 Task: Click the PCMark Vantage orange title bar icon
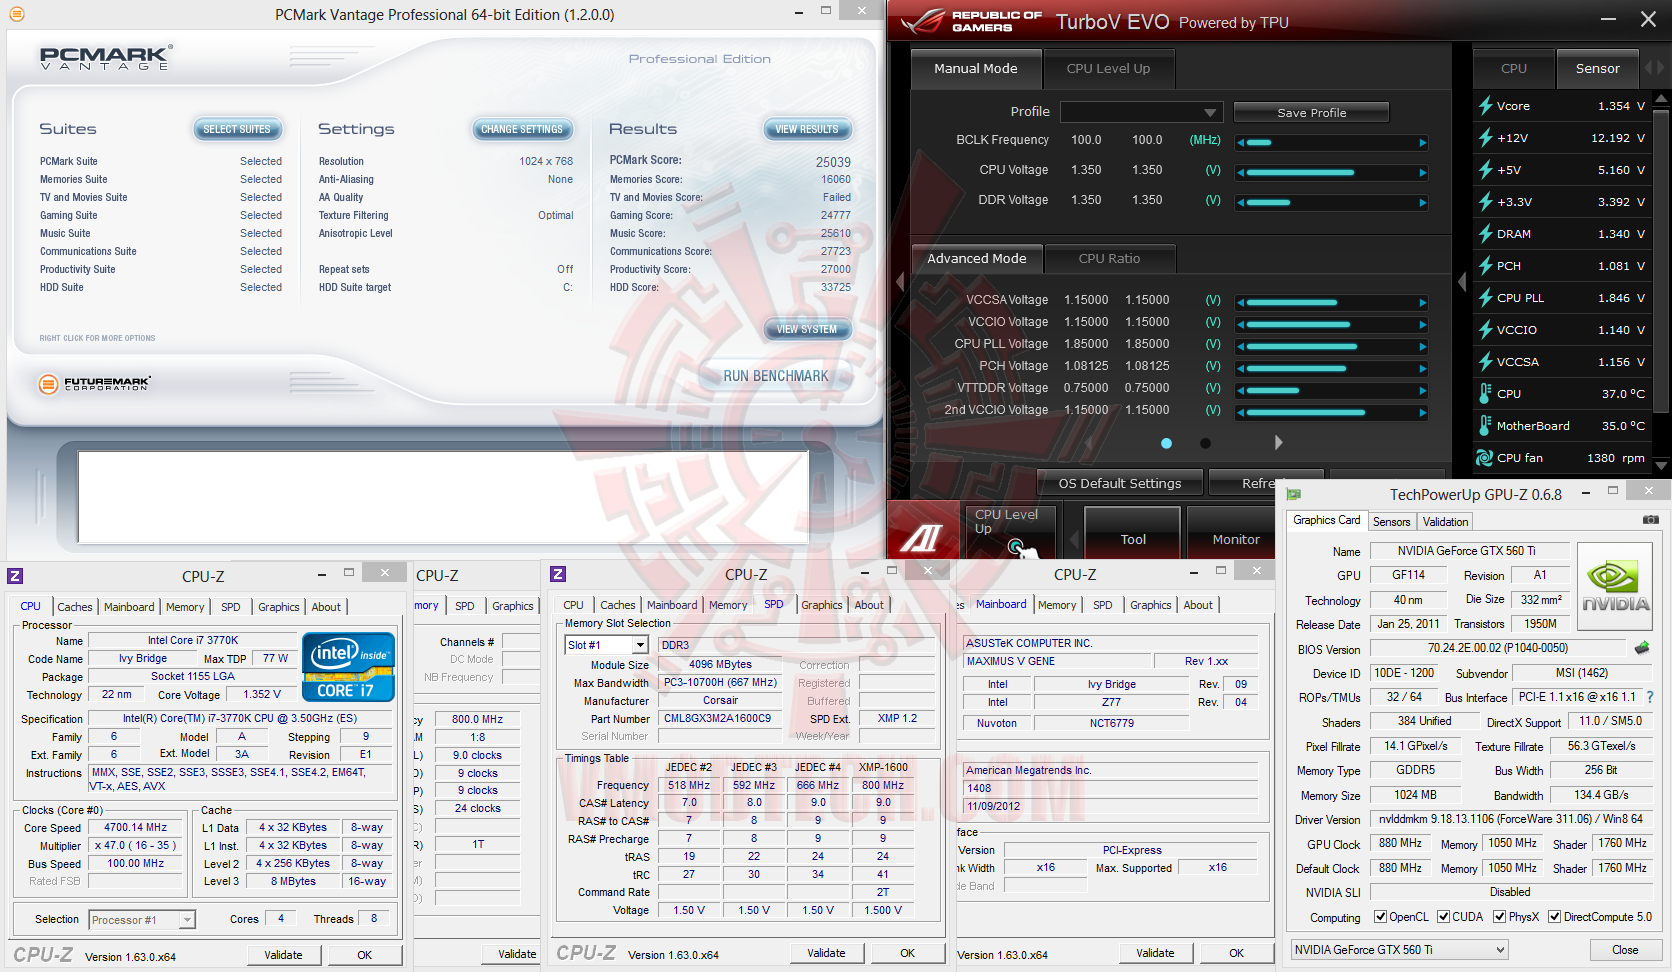point(17,14)
